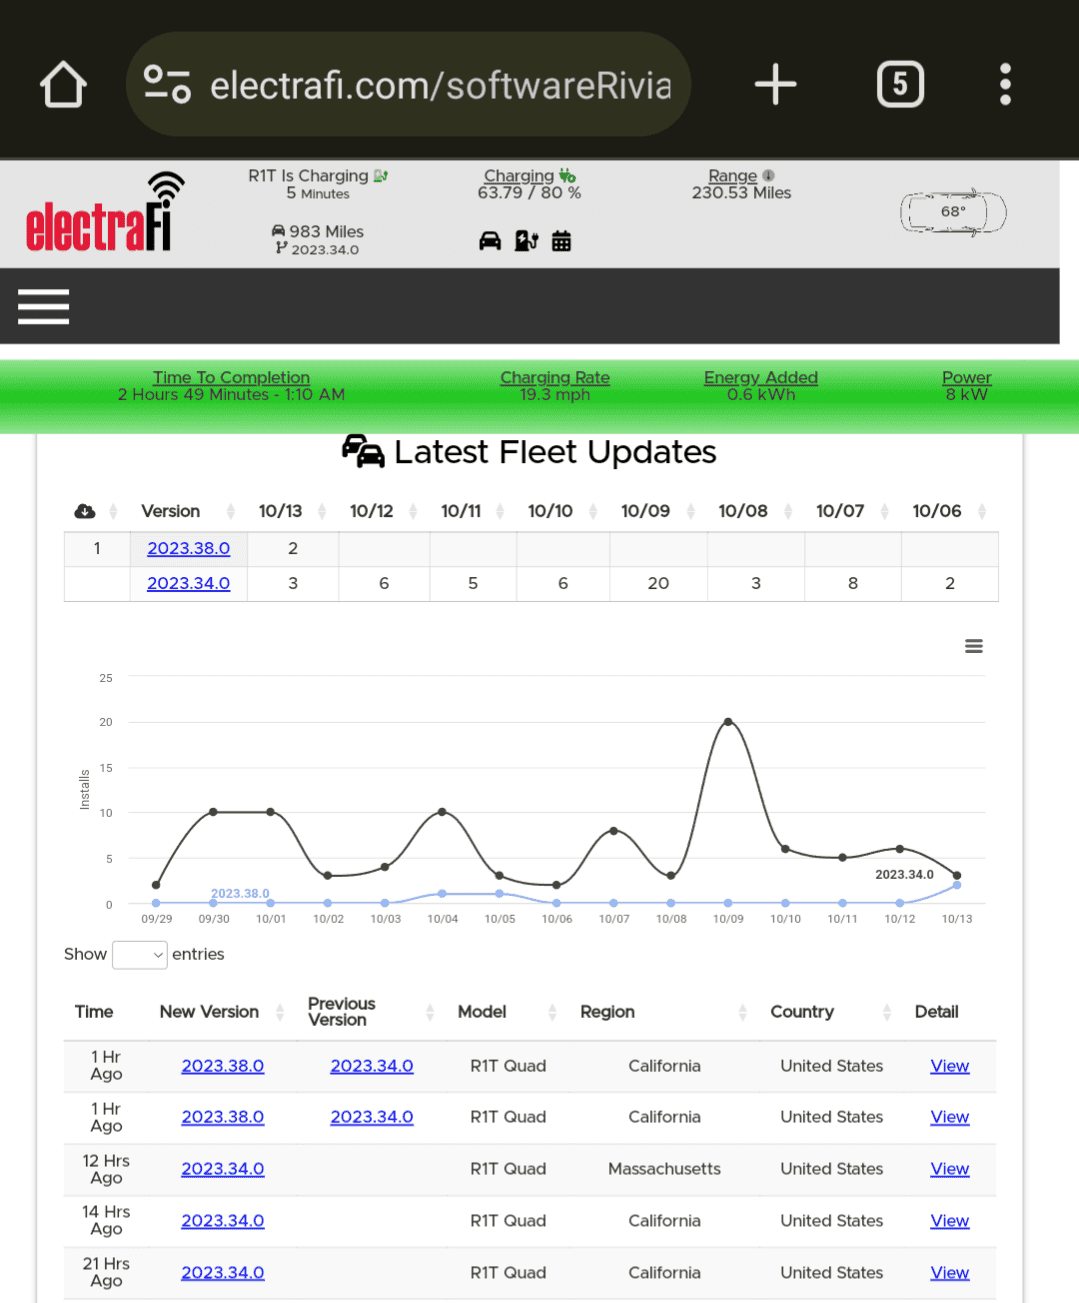This screenshot has height=1303, width=1079.
Task: View details of 14 Hrs Ago row
Action: coord(949,1221)
